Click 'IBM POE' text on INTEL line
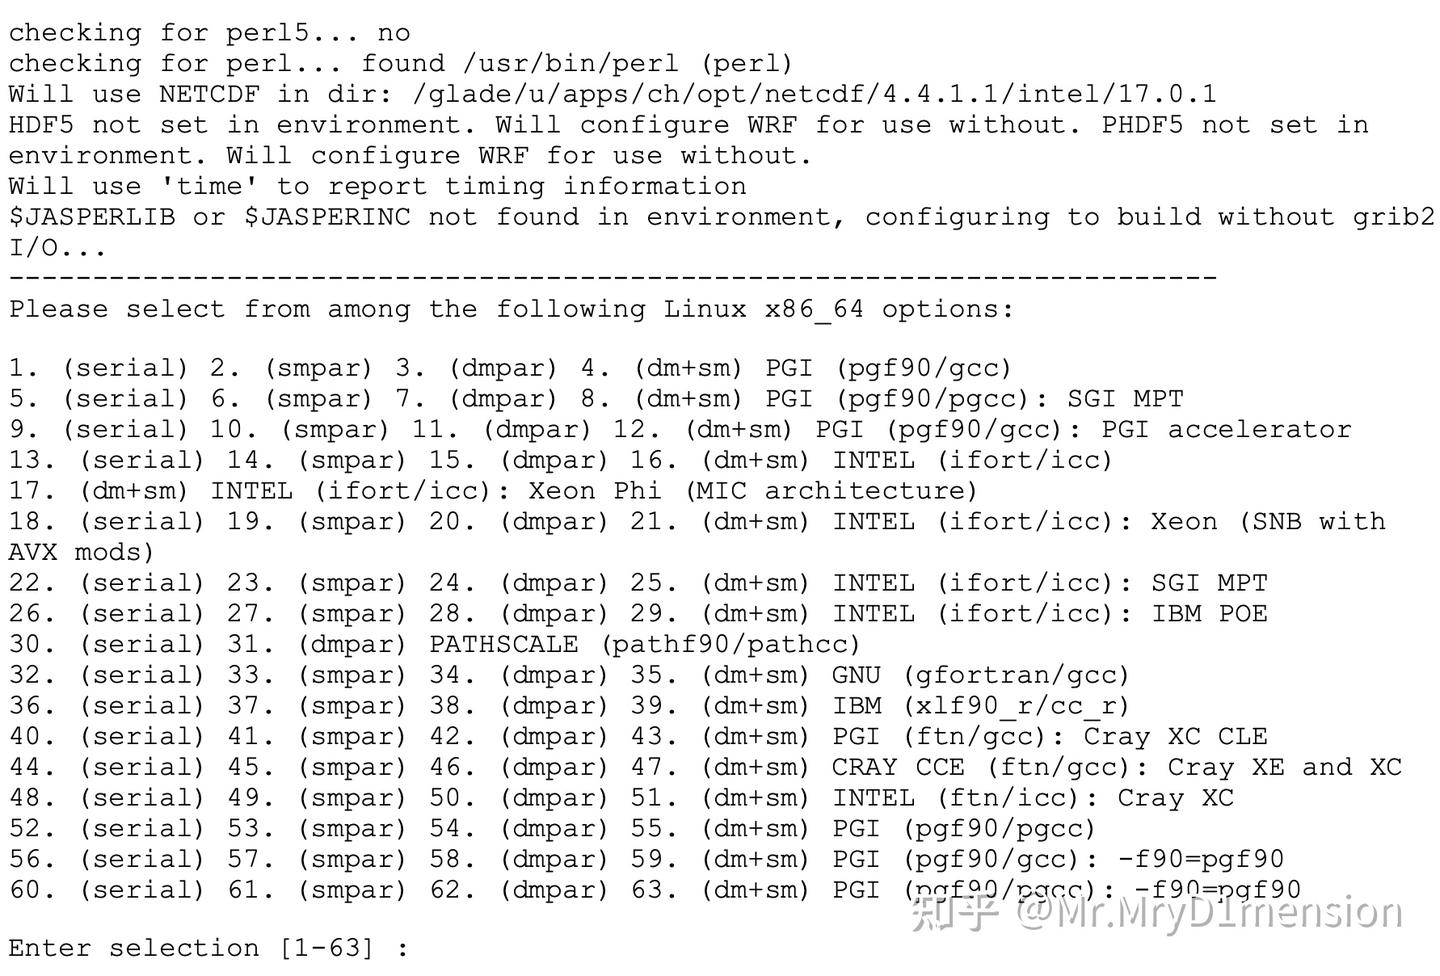The height and width of the screenshot is (976, 1440). coord(1209,613)
